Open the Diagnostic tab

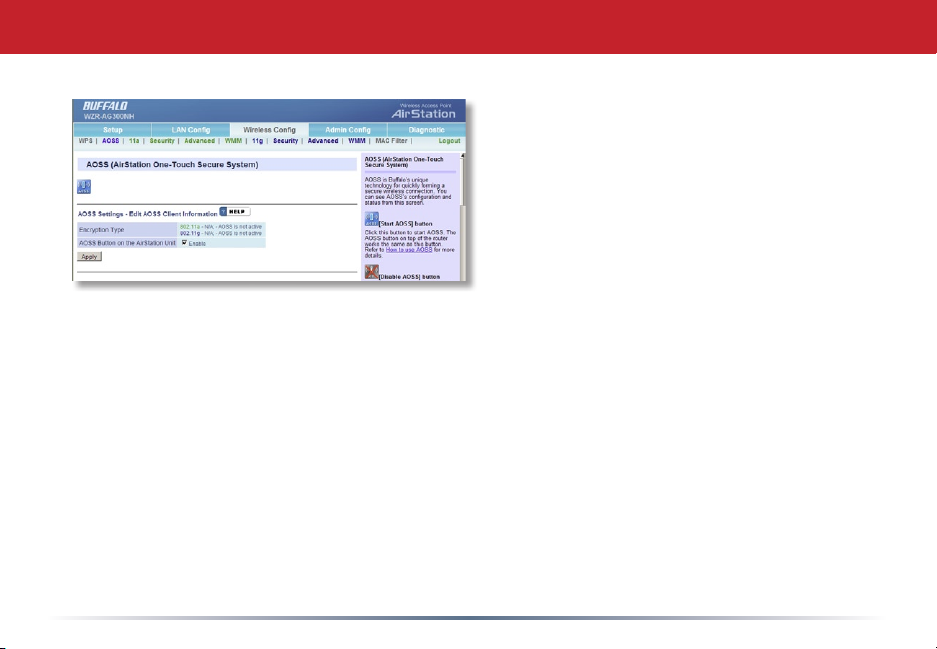pyautogui.click(x=426, y=130)
